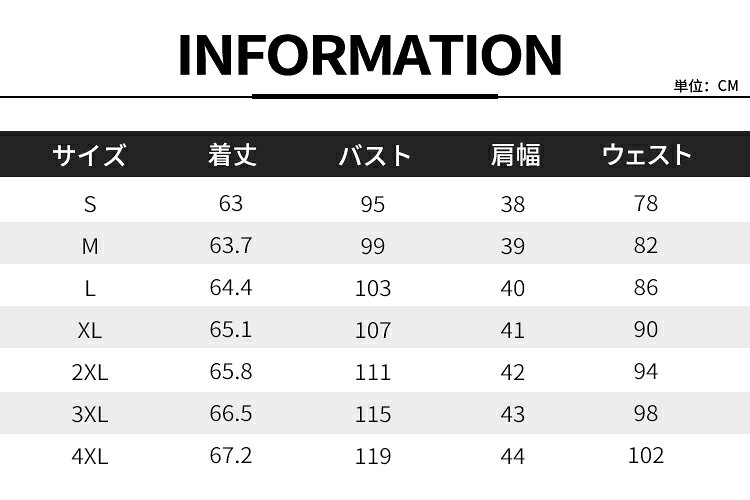Click the 95 bust value
This screenshot has width=750, height=500.
coord(373,204)
